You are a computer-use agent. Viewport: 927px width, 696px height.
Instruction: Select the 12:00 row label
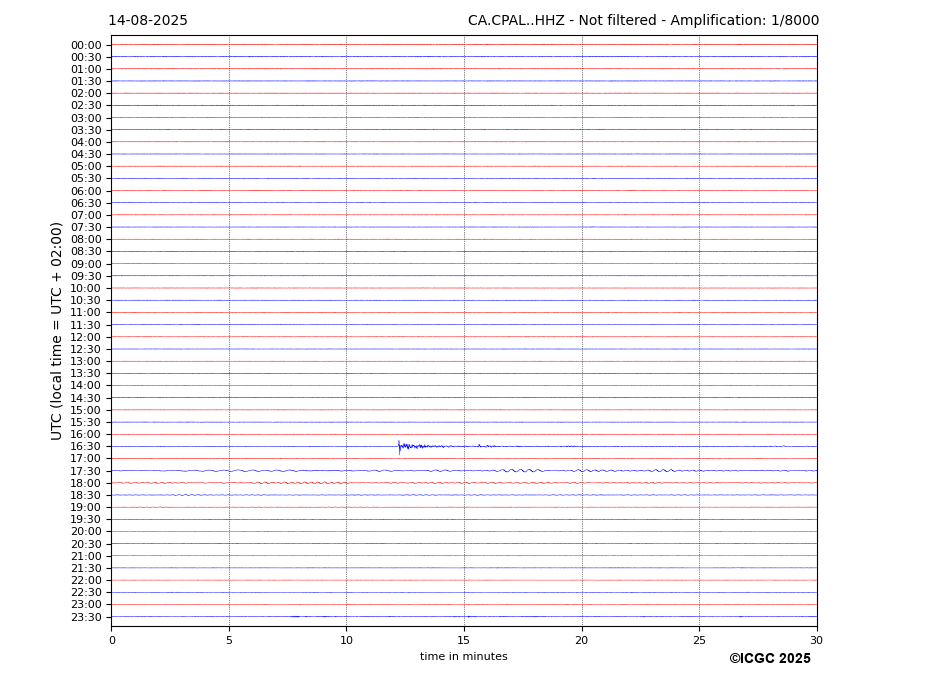[86, 337]
